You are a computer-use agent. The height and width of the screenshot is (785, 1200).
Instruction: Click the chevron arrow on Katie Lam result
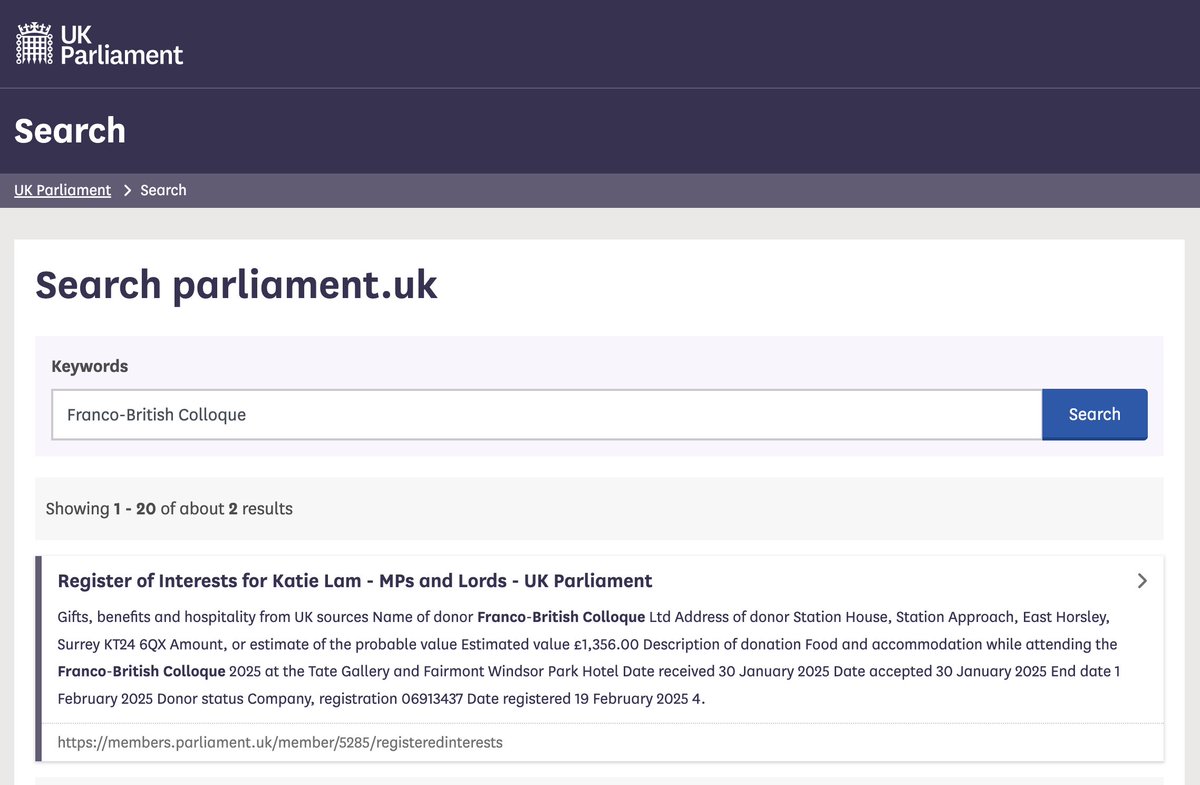point(1142,581)
